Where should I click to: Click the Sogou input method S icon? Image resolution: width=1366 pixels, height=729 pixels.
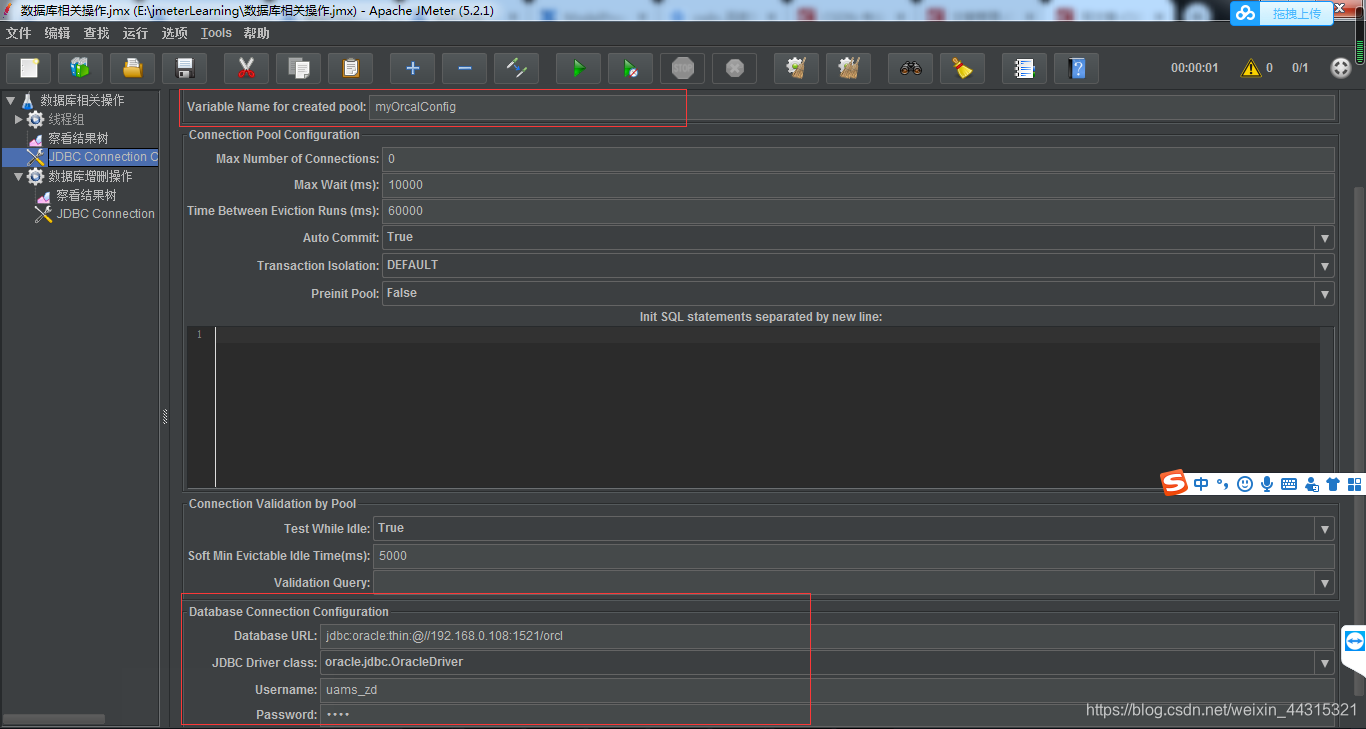click(x=1174, y=484)
